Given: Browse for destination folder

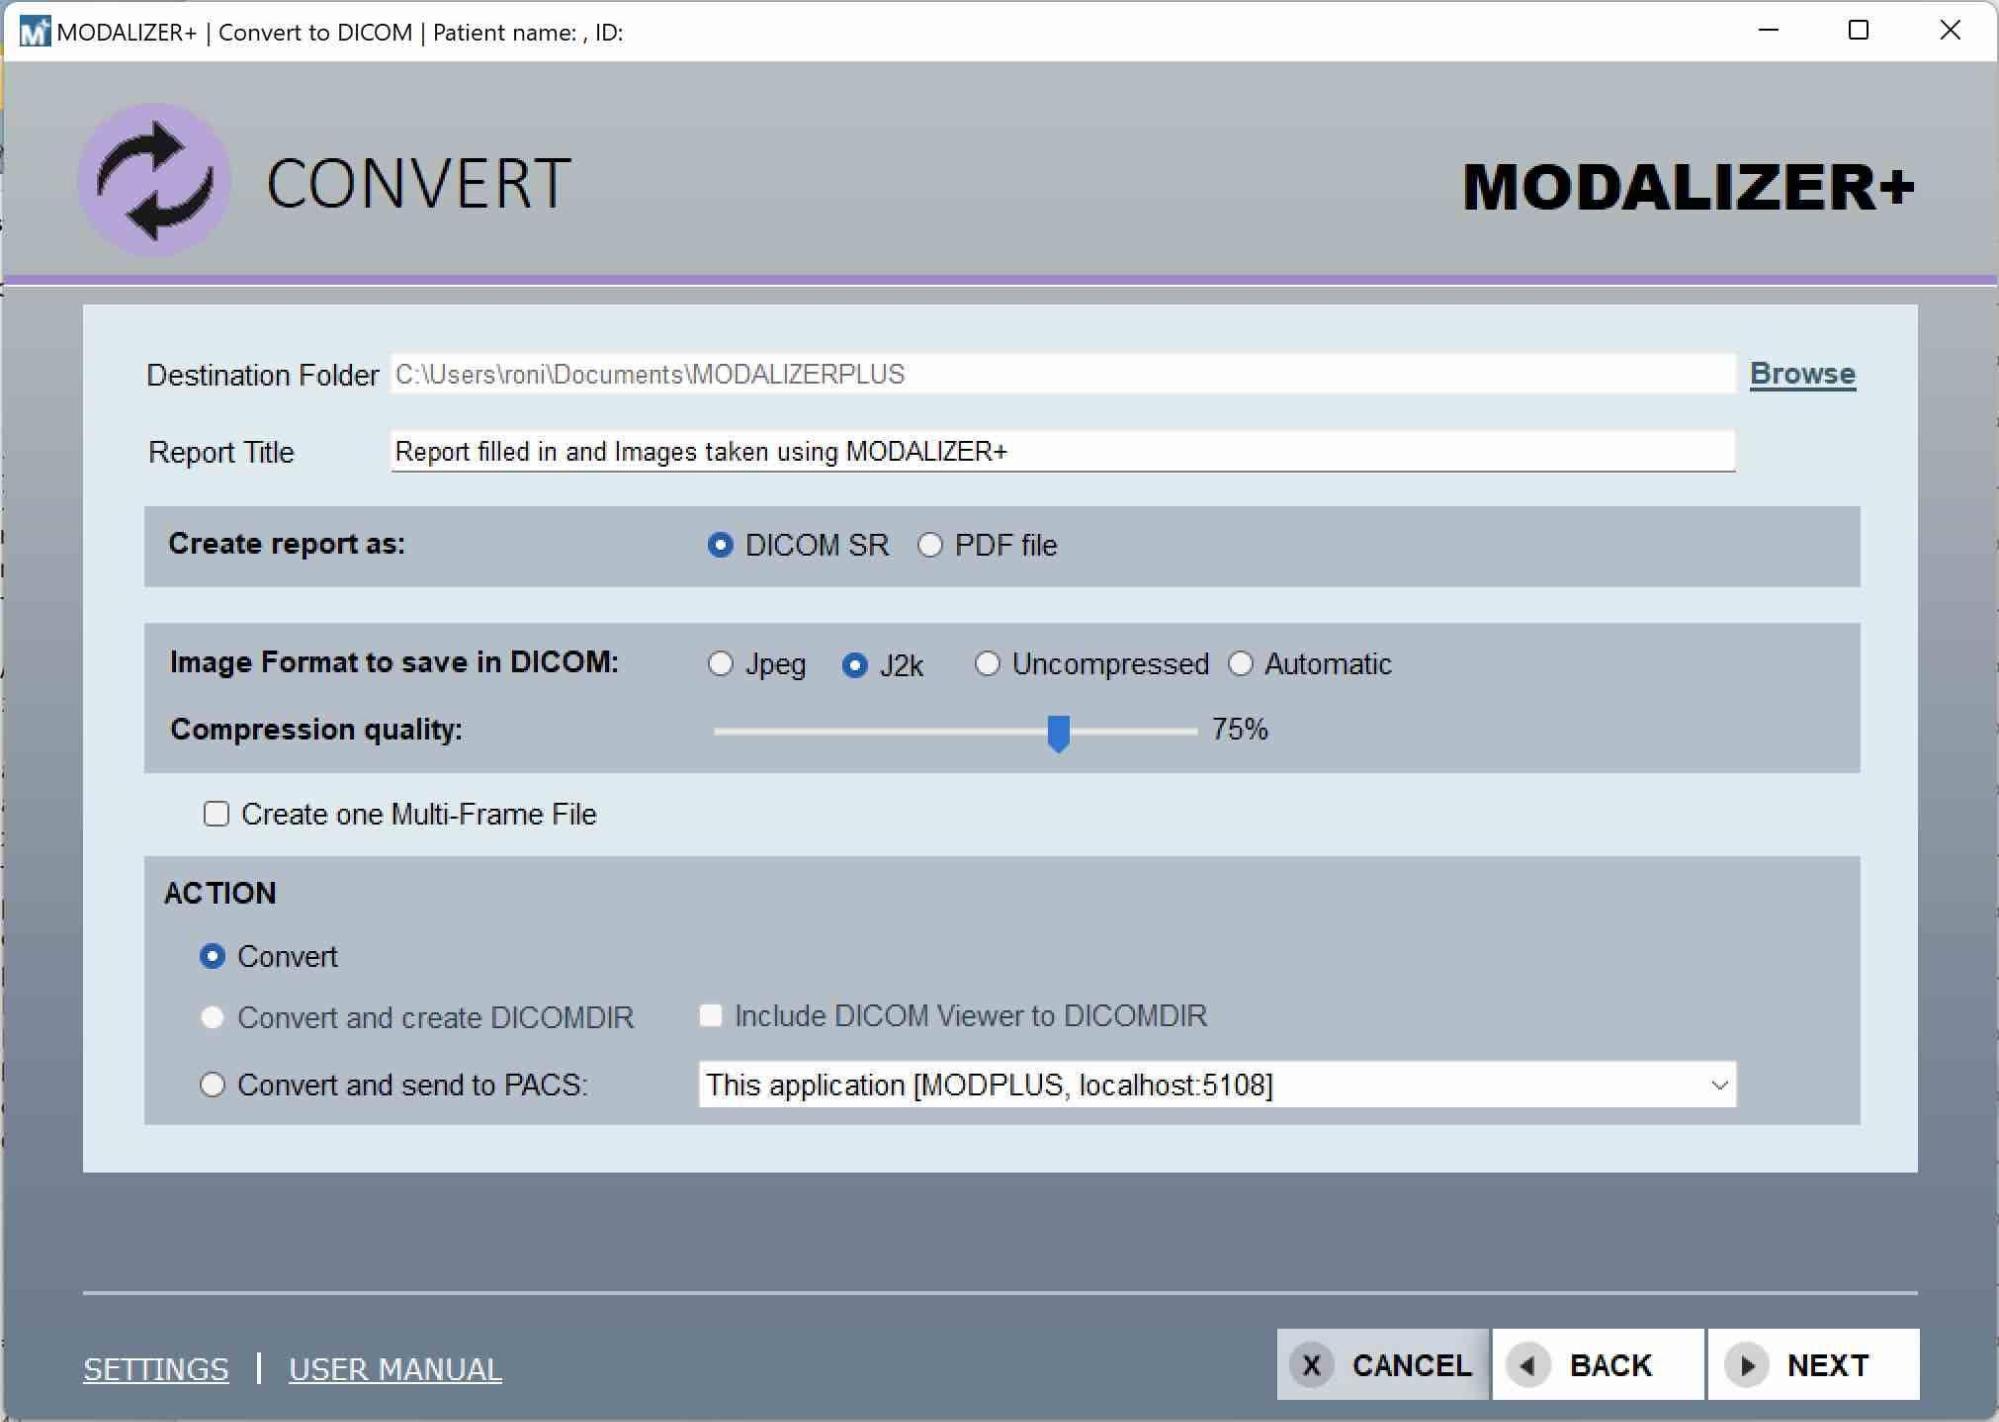Looking at the screenshot, I should [x=1802, y=374].
